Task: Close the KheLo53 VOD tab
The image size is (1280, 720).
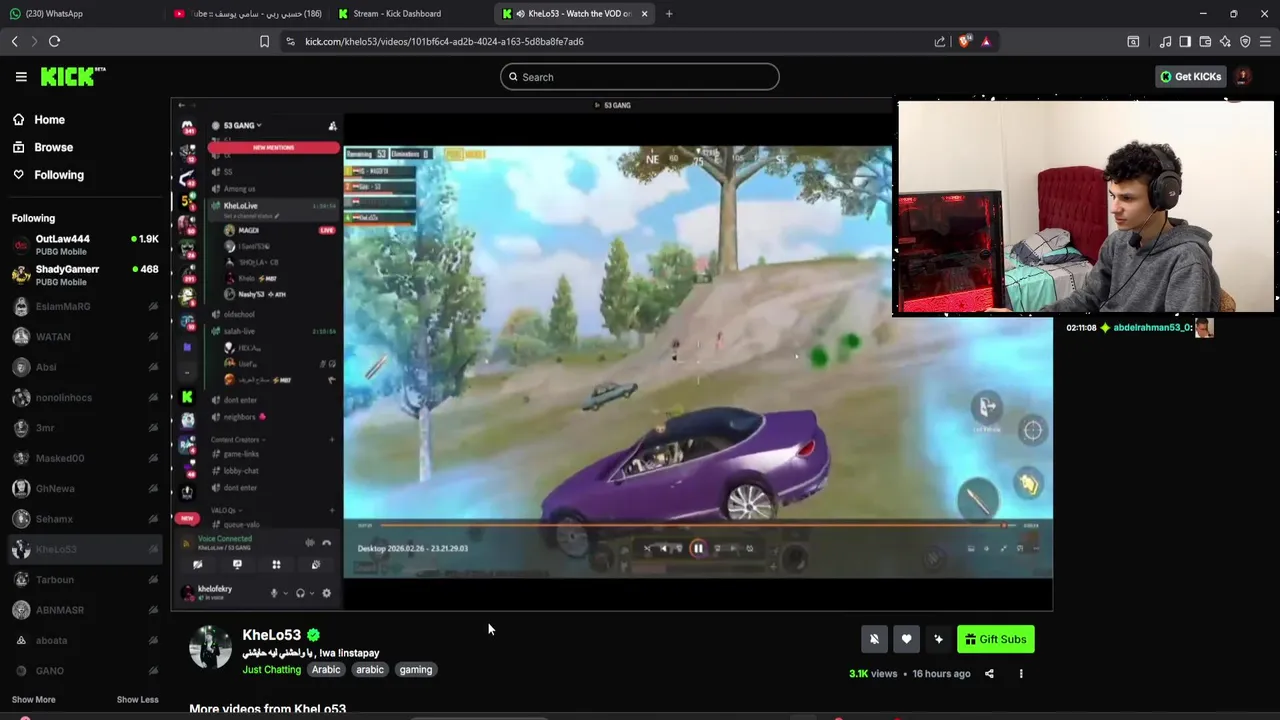Action: tap(644, 14)
